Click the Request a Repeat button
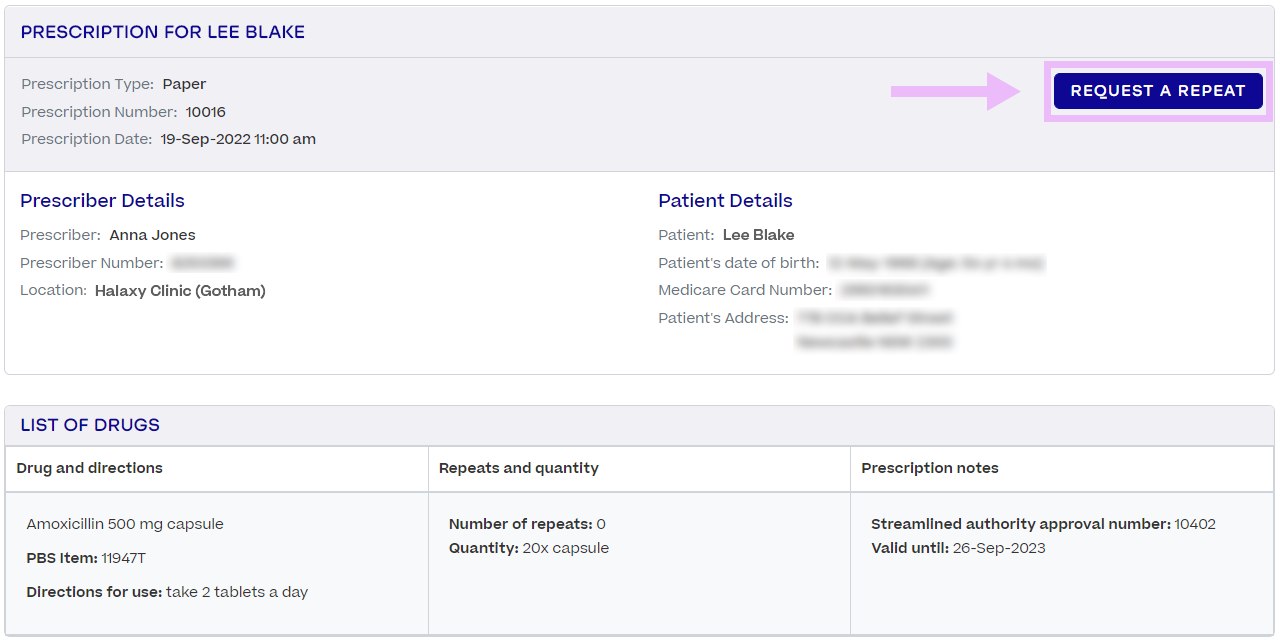Screen dimensions: 1280x641 click(x=1157, y=91)
